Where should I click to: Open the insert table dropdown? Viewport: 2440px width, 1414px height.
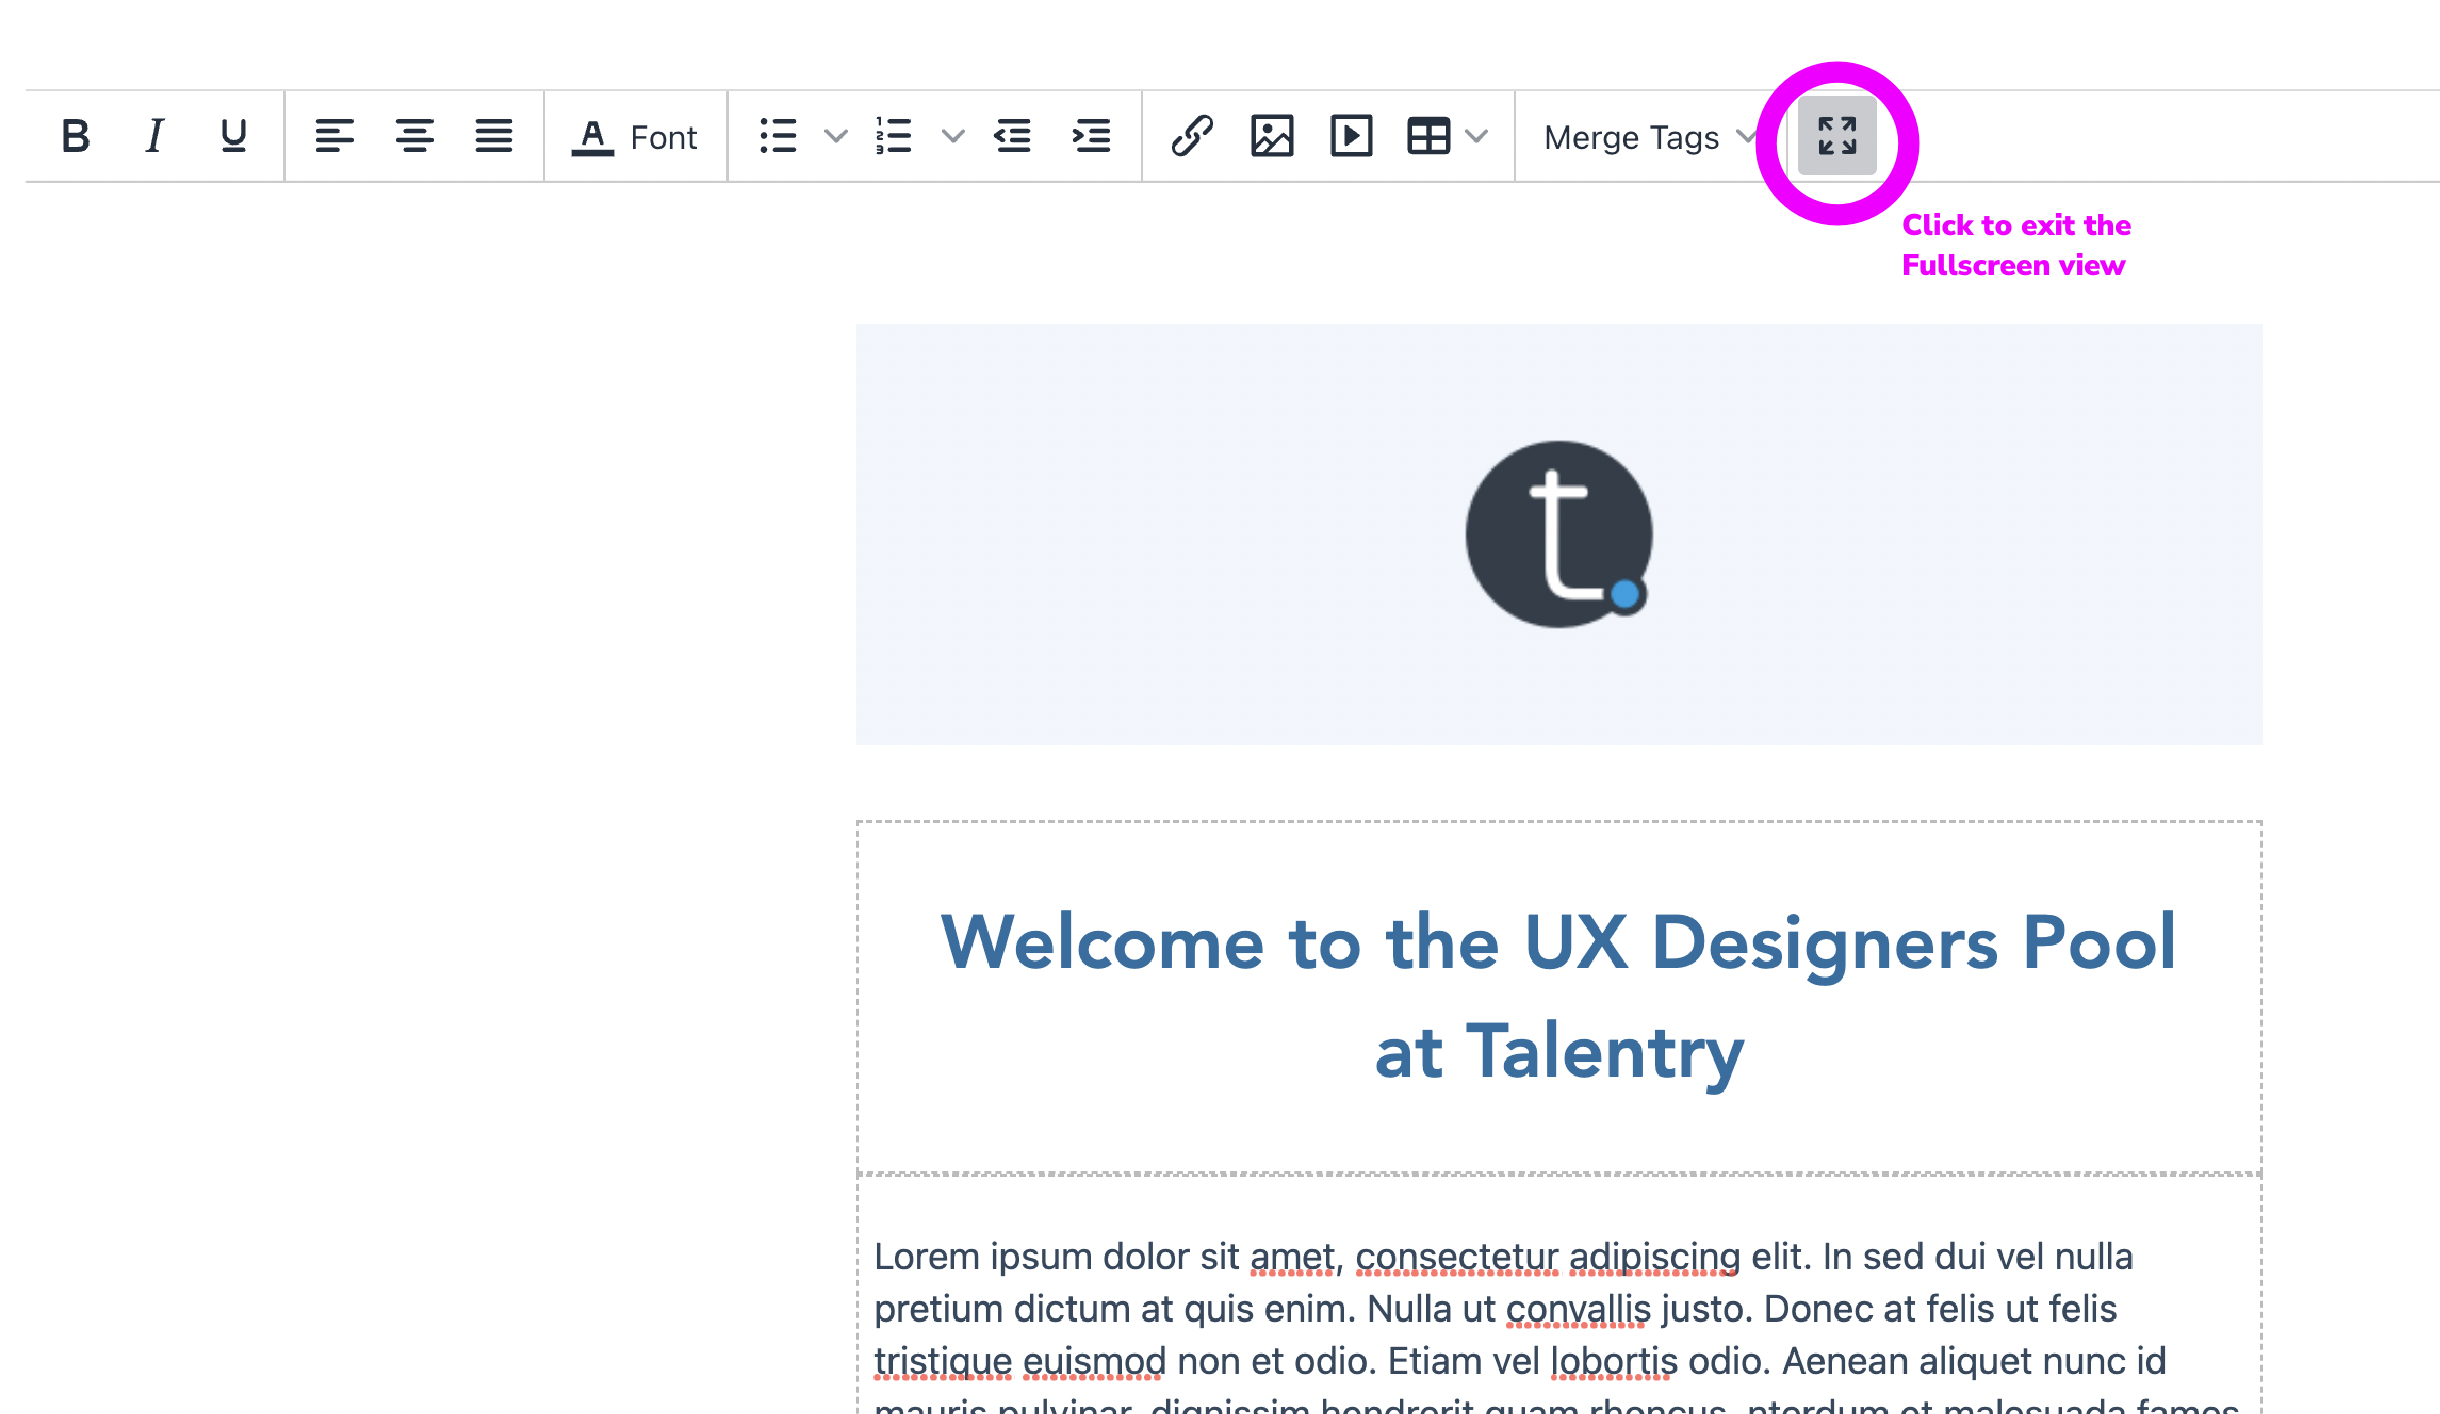(x=1447, y=136)
